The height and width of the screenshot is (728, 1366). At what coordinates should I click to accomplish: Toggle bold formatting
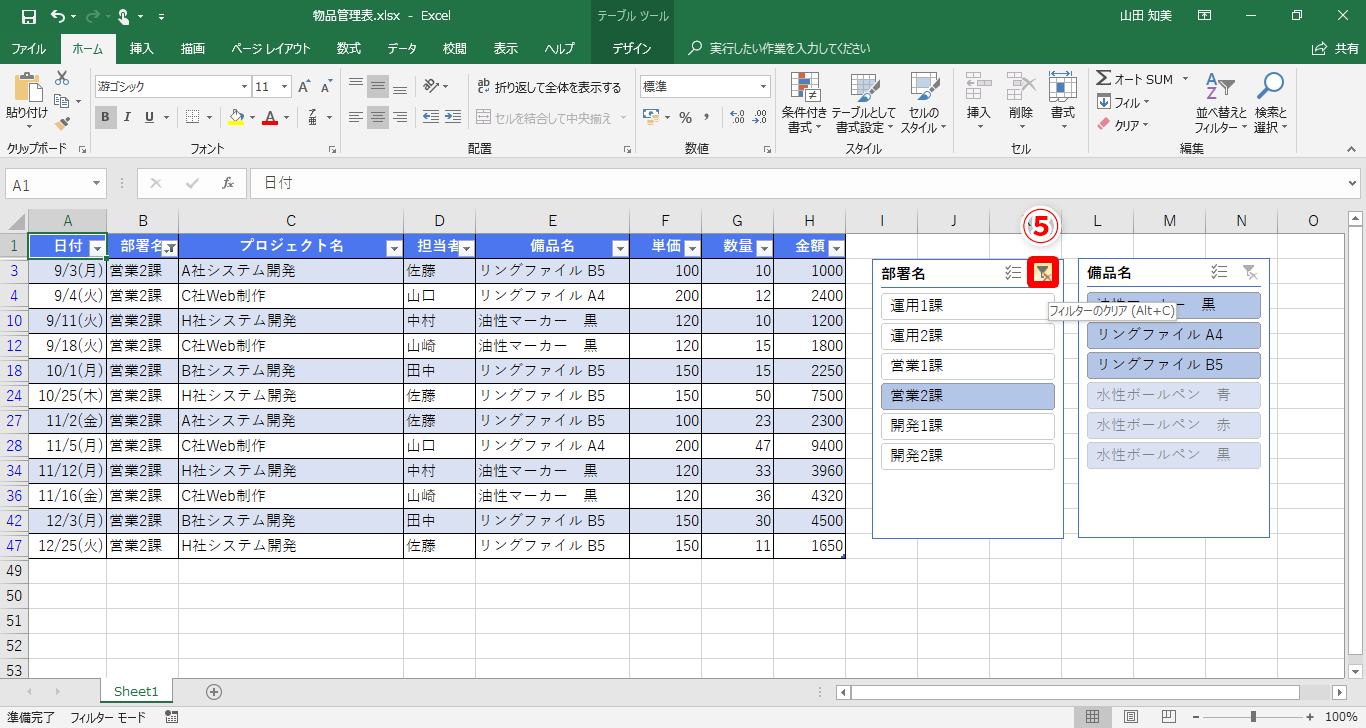pos(106,117)
